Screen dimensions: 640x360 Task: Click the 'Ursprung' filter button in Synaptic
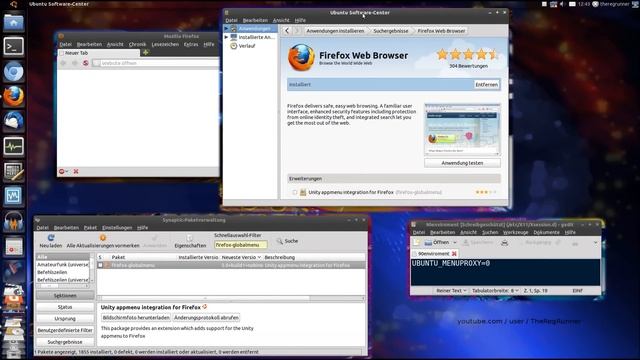point(65,318)
